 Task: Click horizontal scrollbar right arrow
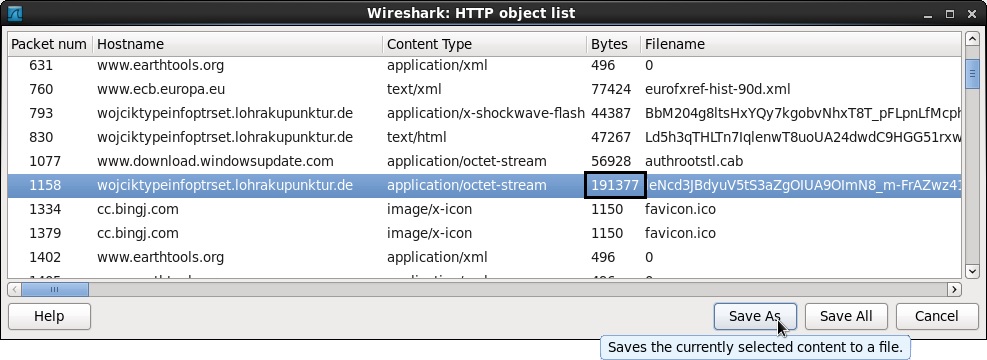[x=955, y=290]
